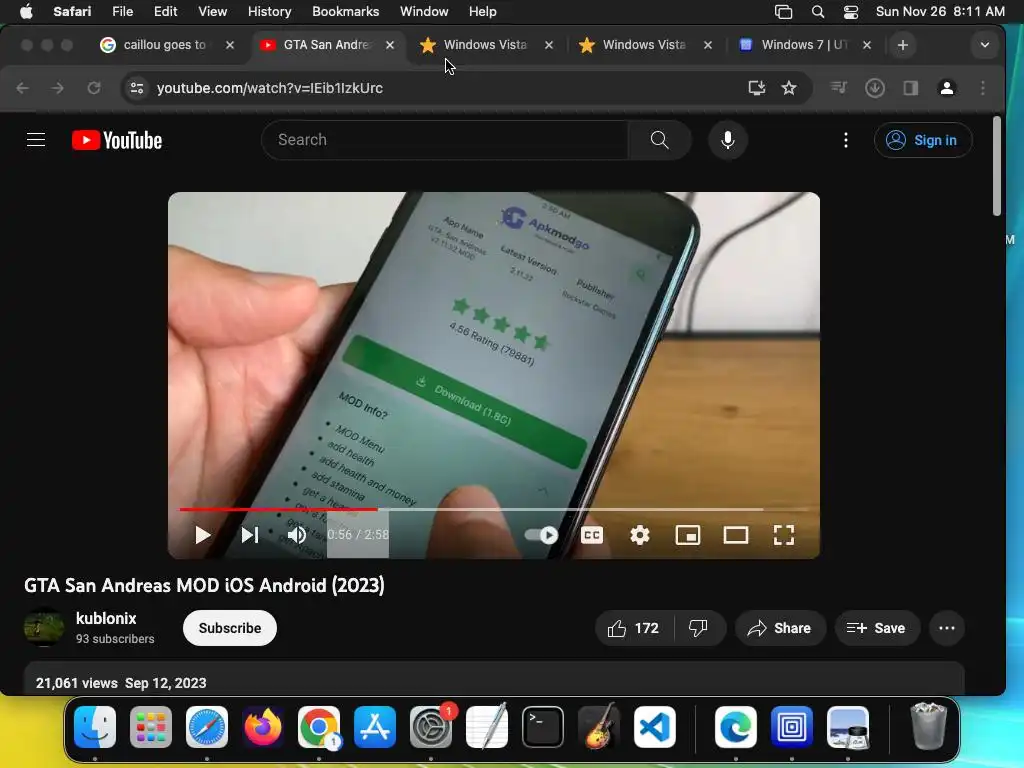Toggle the autoplay switch

[541, 535]
